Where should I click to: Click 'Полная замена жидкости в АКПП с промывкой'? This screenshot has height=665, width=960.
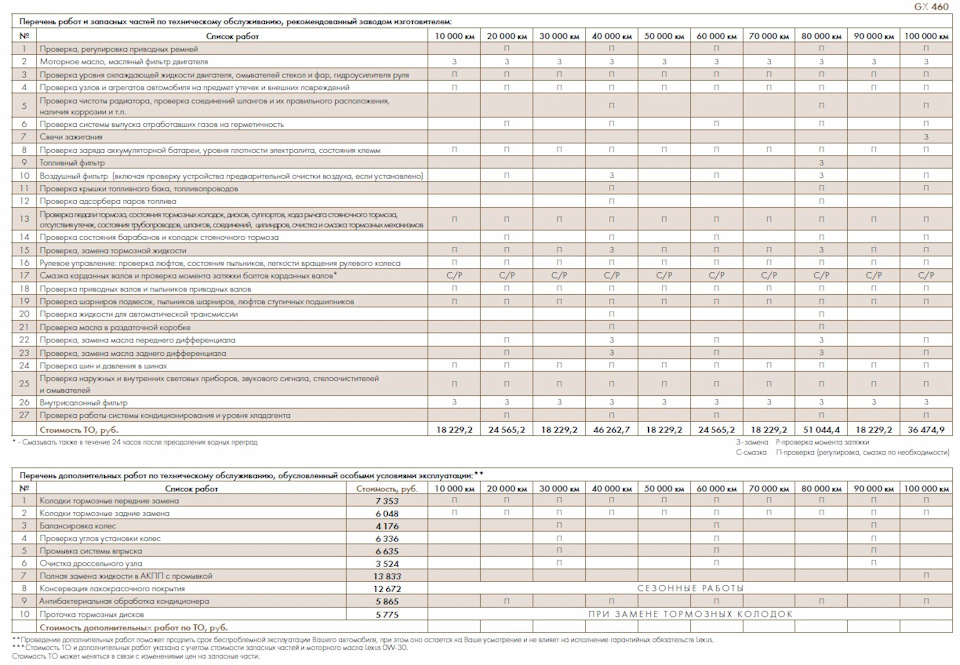[126, 576]
